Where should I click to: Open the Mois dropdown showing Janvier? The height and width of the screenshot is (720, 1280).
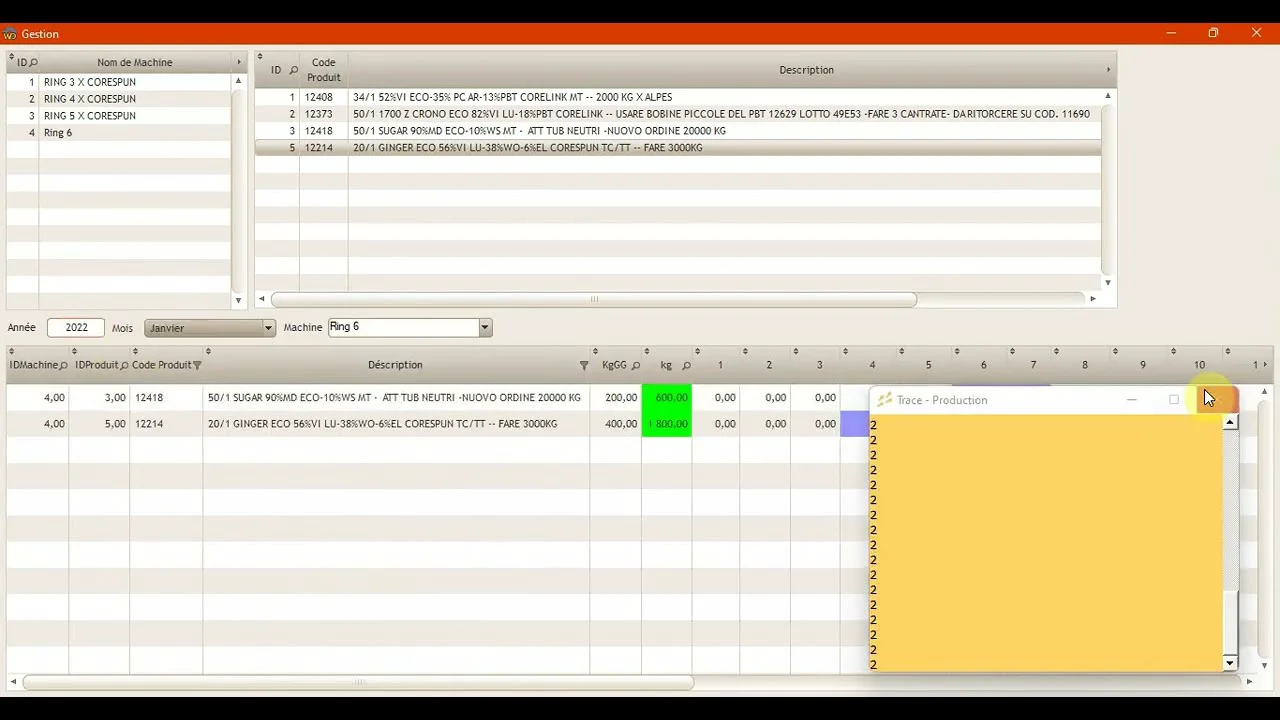click(268, 328)
